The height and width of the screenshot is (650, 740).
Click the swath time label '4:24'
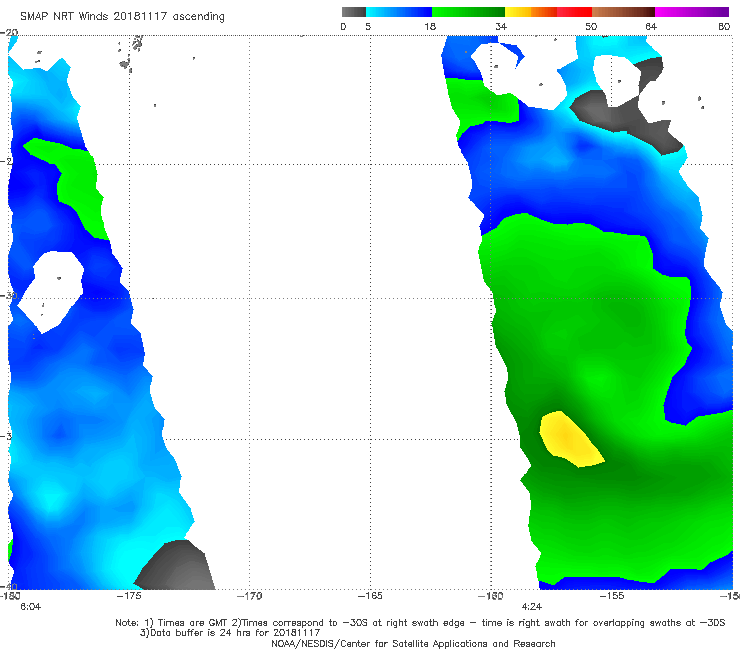click(x=531, y=607)
